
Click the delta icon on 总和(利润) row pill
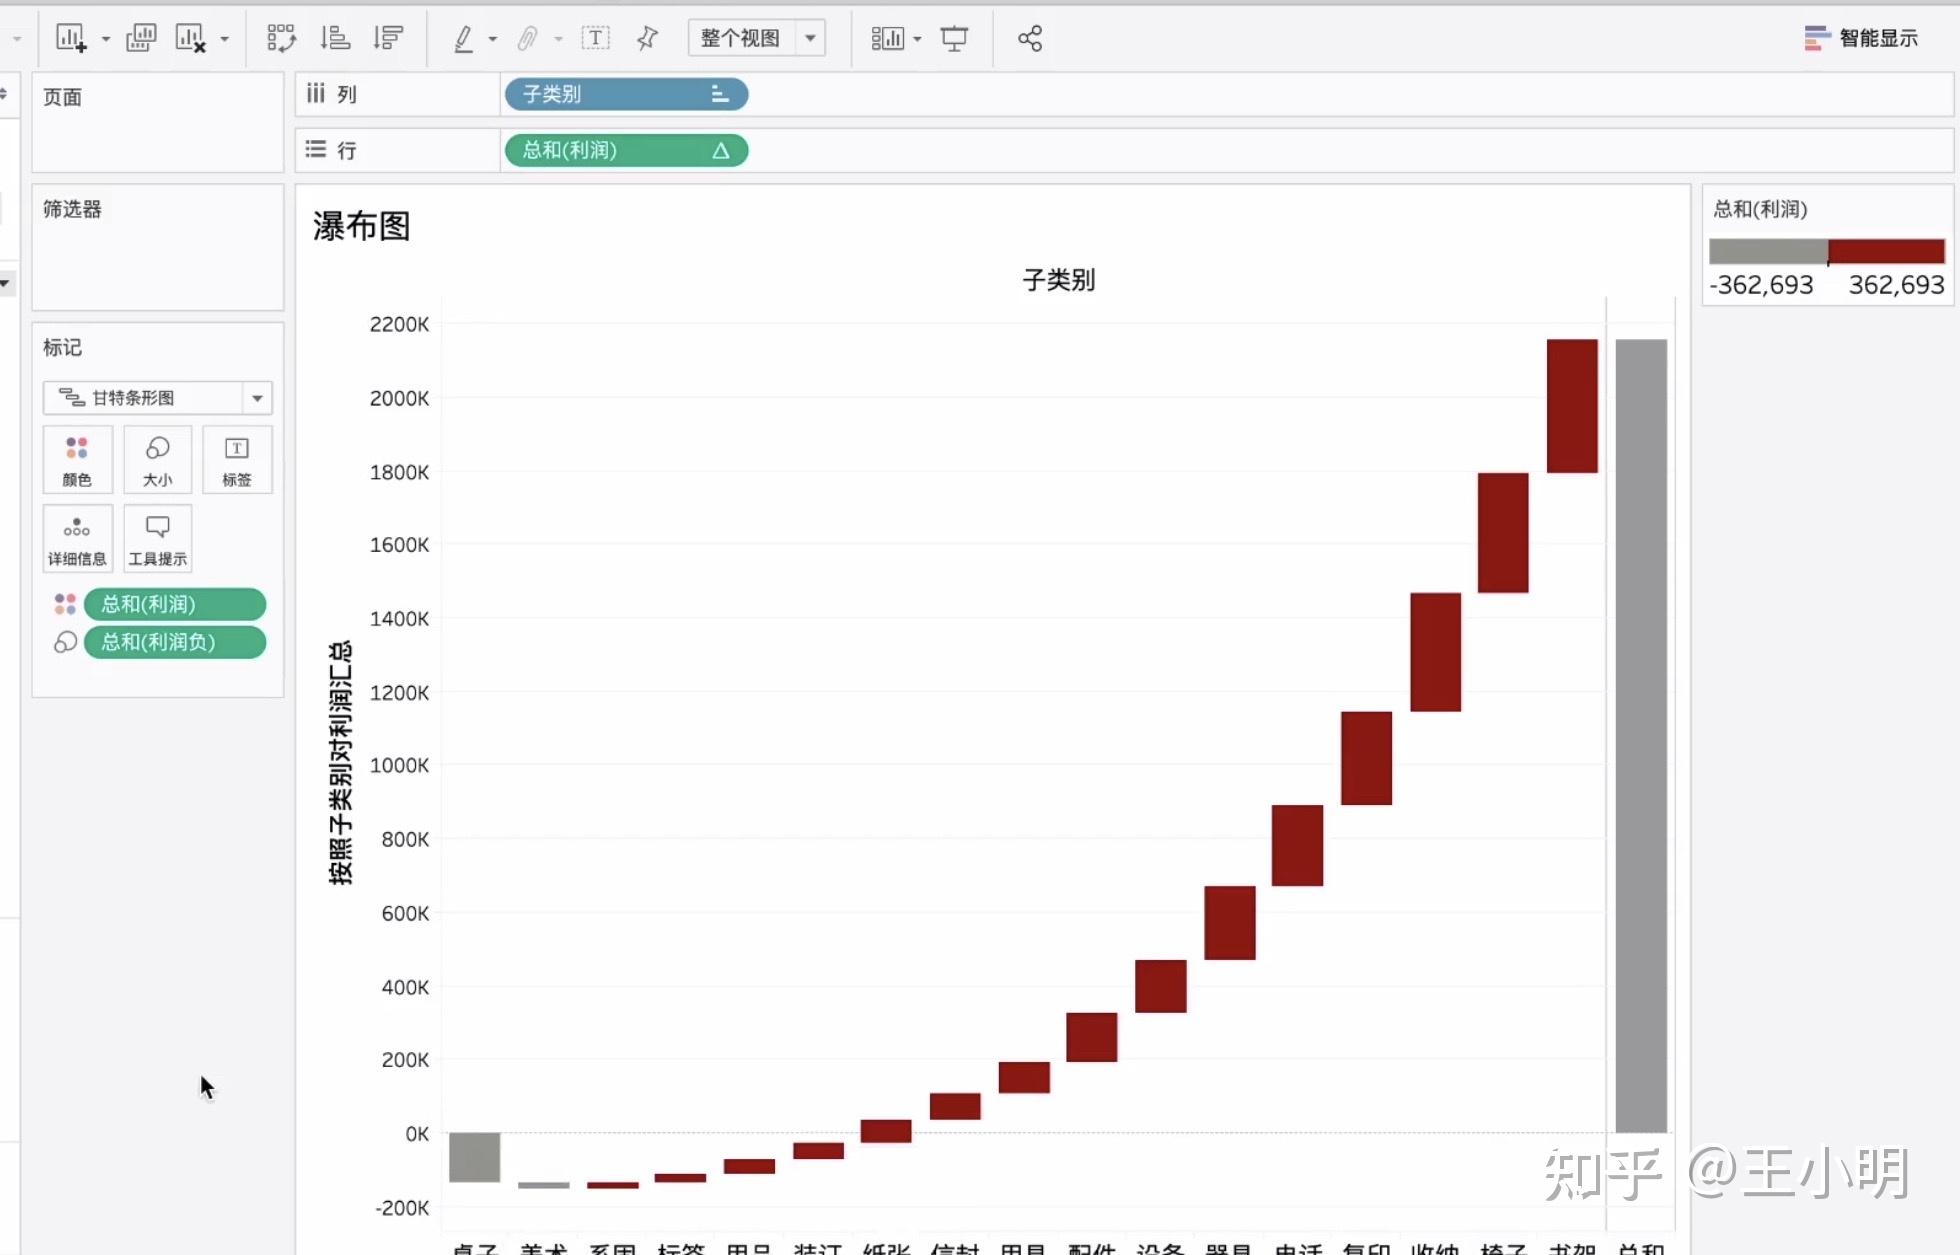[x=720, y=150]
